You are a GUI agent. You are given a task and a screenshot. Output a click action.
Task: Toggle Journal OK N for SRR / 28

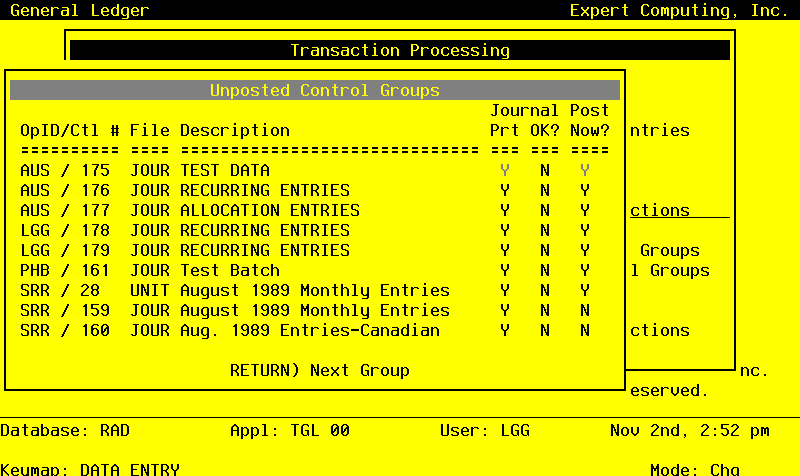click(545, 290)
